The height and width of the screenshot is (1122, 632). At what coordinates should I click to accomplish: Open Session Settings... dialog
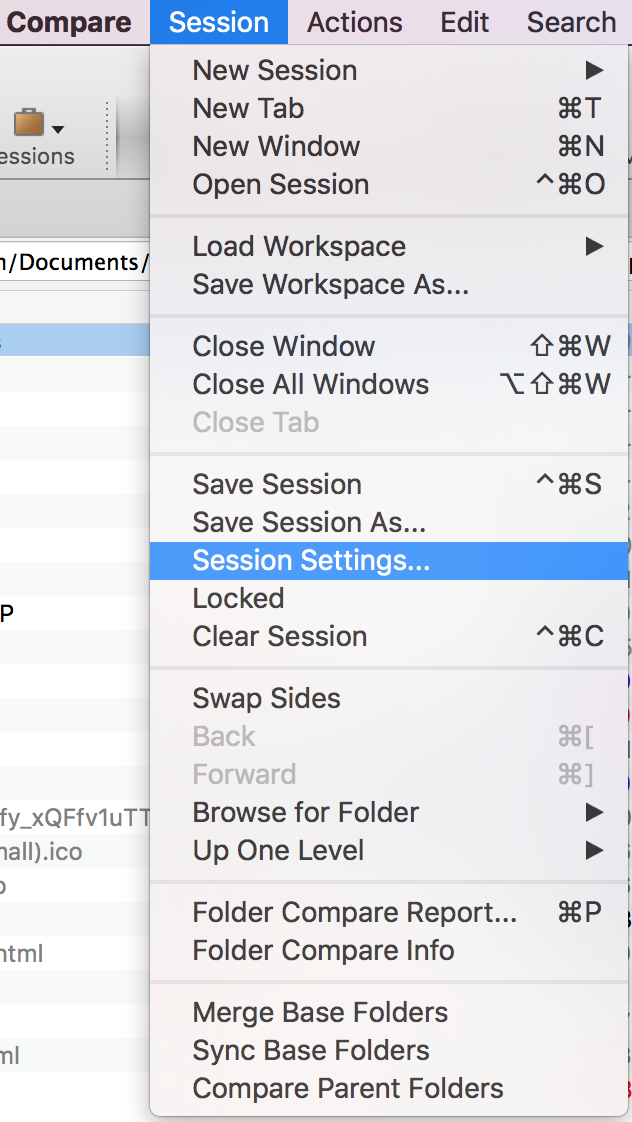(389, 560)
